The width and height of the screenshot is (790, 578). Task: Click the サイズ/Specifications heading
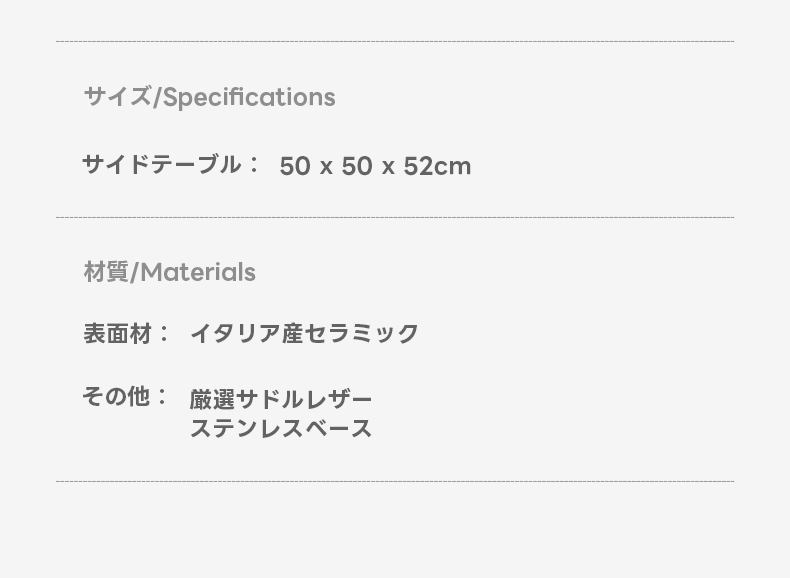click(x=209, y=97)
